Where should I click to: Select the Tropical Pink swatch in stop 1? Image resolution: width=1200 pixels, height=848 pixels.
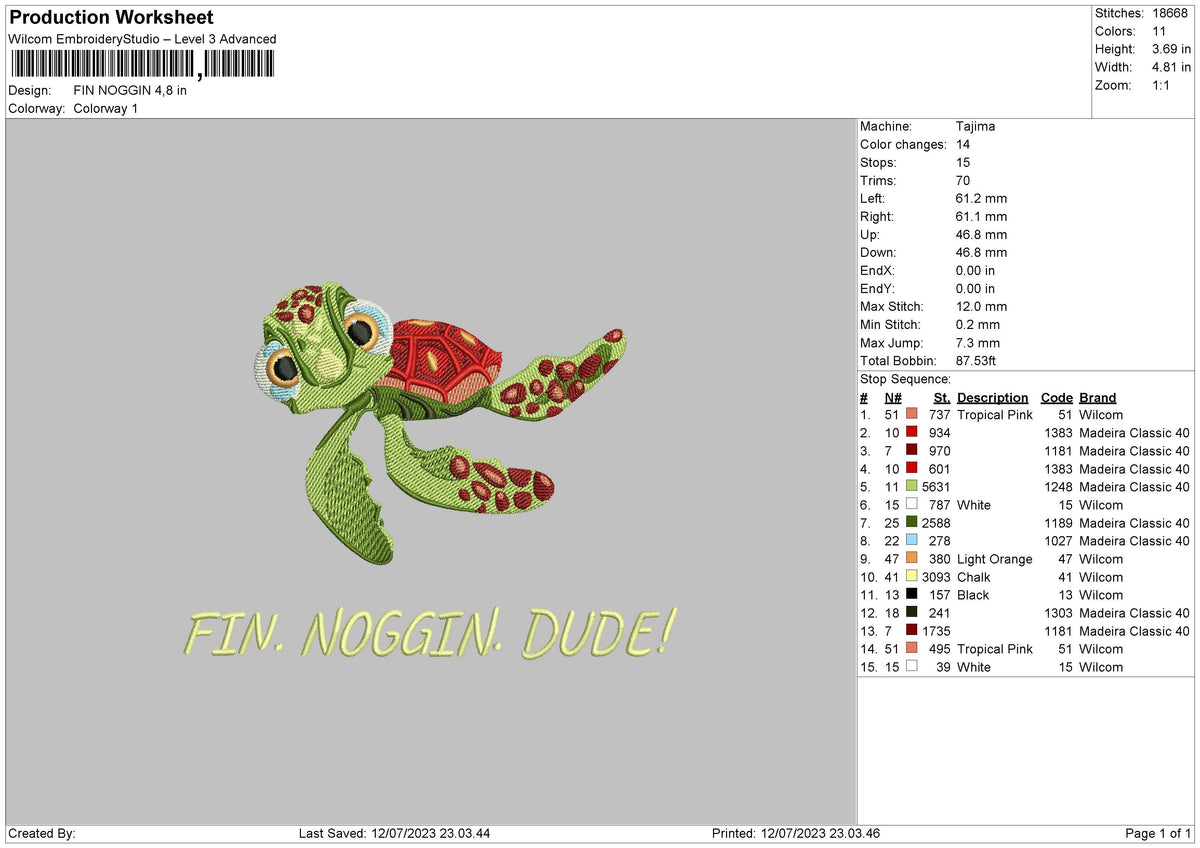[911, 414]
